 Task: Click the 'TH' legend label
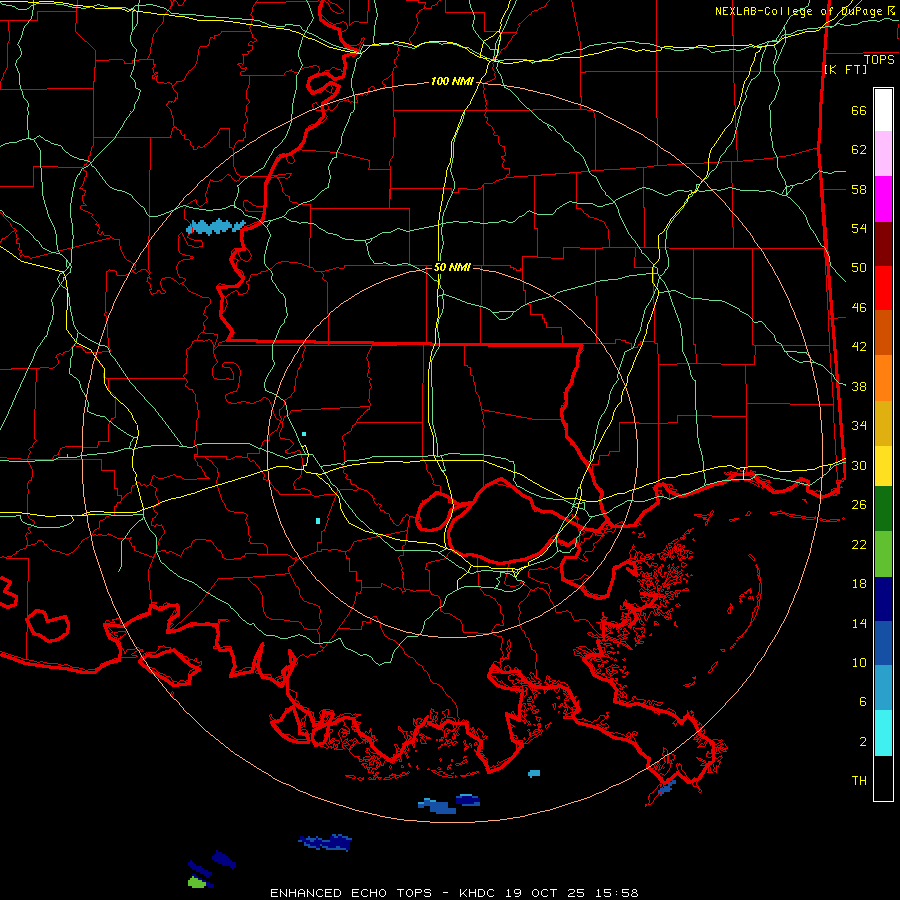[859, 780]
